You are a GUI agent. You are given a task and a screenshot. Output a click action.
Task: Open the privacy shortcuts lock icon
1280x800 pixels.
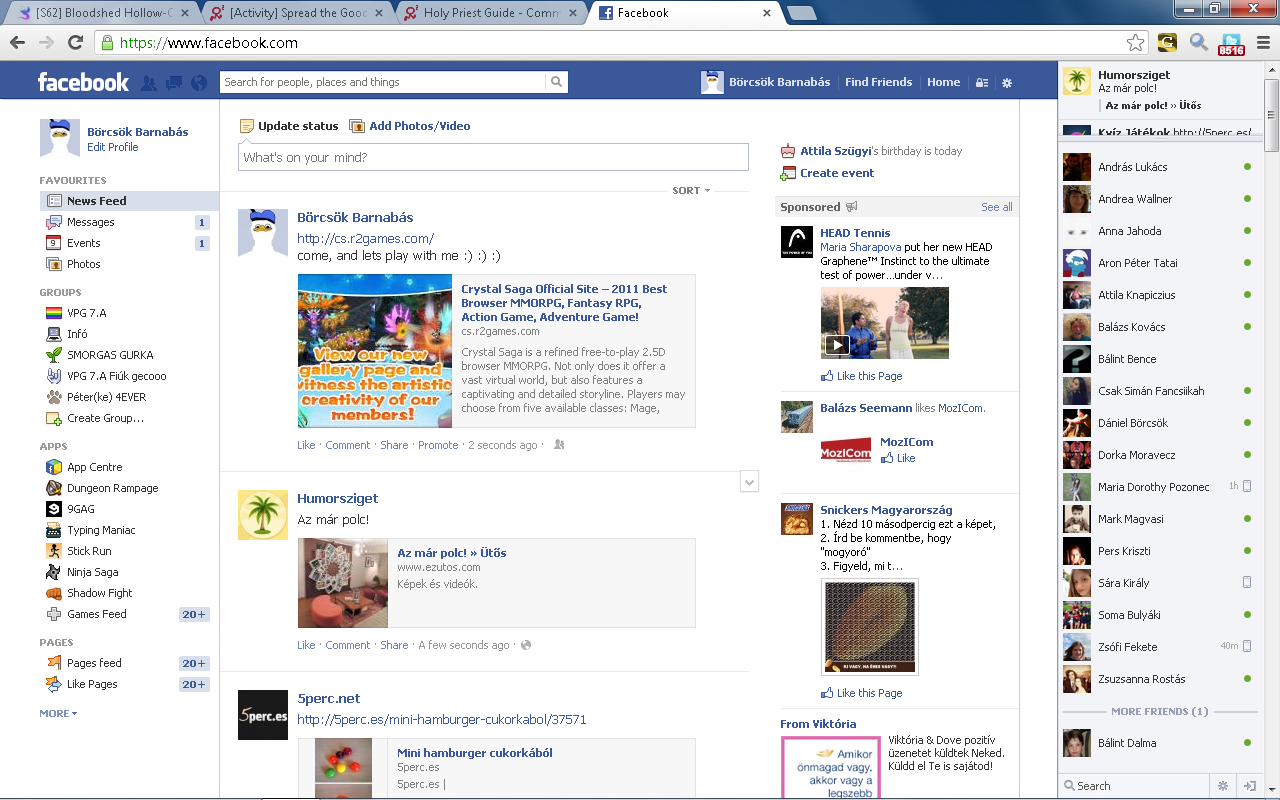(982, 83)
